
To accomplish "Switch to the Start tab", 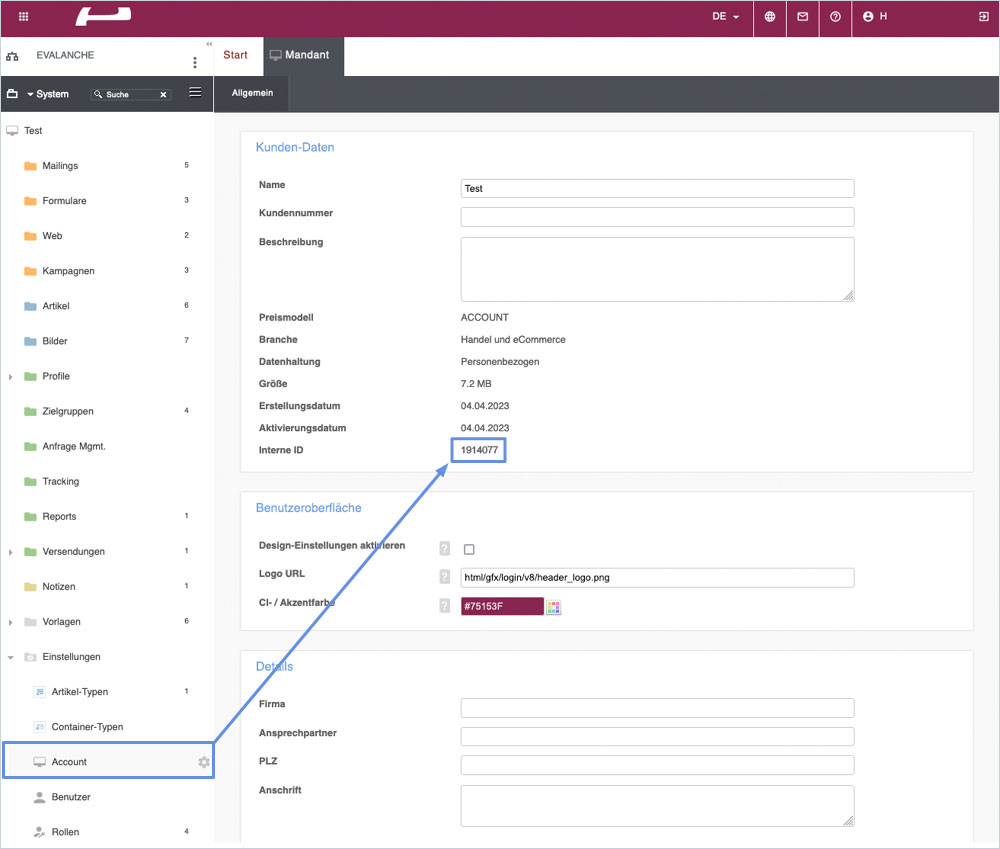I will coord(235,55).
